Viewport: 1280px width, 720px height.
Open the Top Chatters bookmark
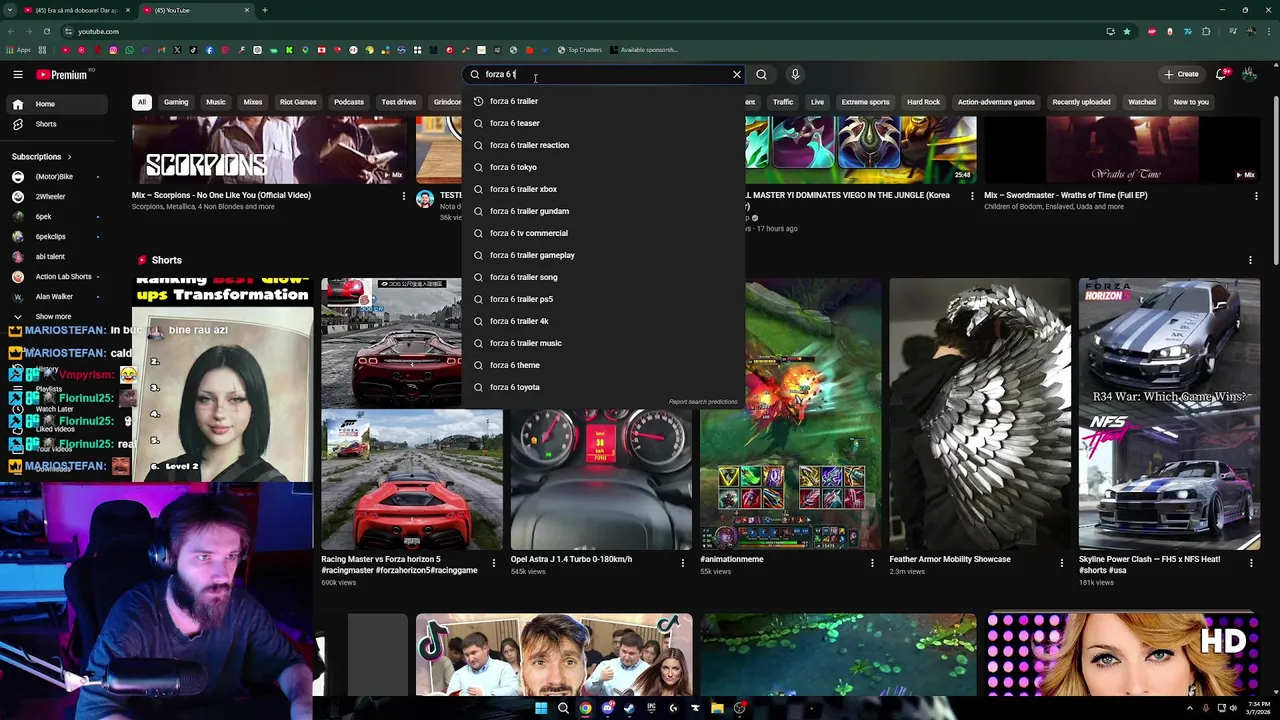(x=580, y=50)
